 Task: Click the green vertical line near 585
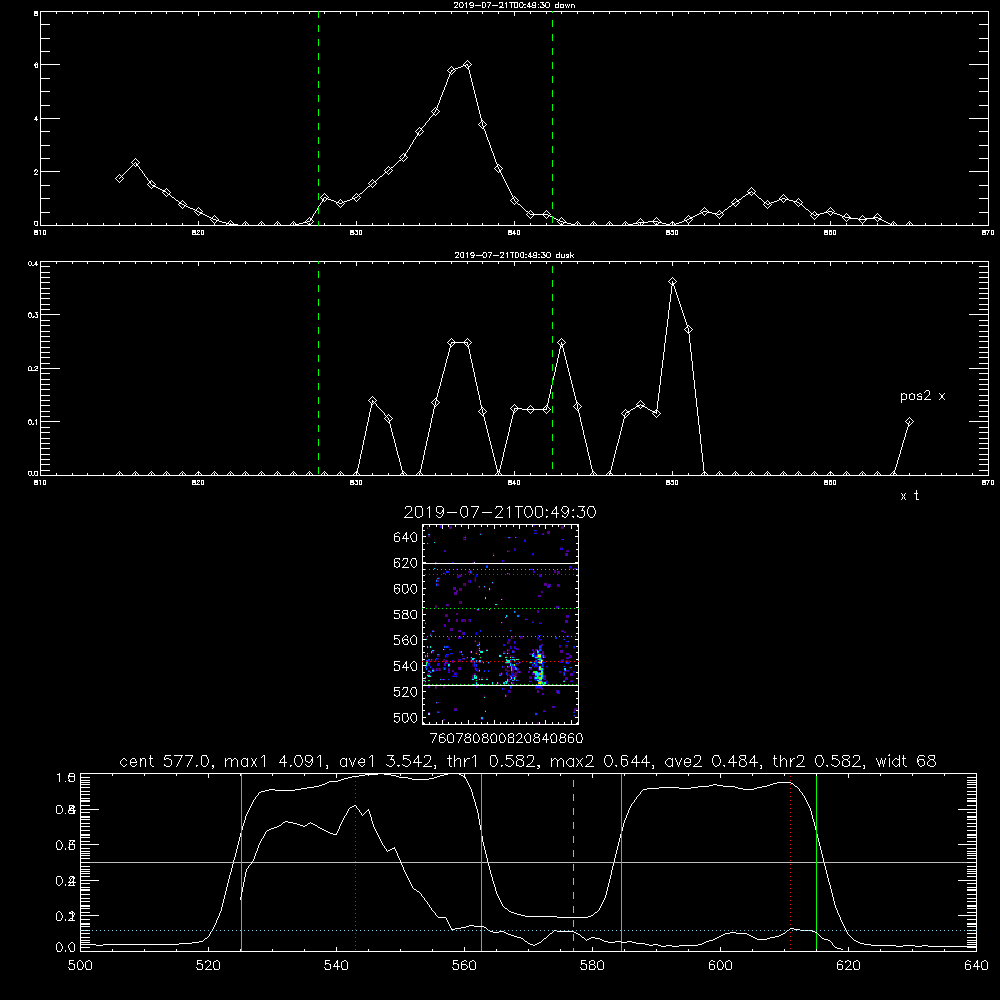pyautogui.click(x=621, y=862)
